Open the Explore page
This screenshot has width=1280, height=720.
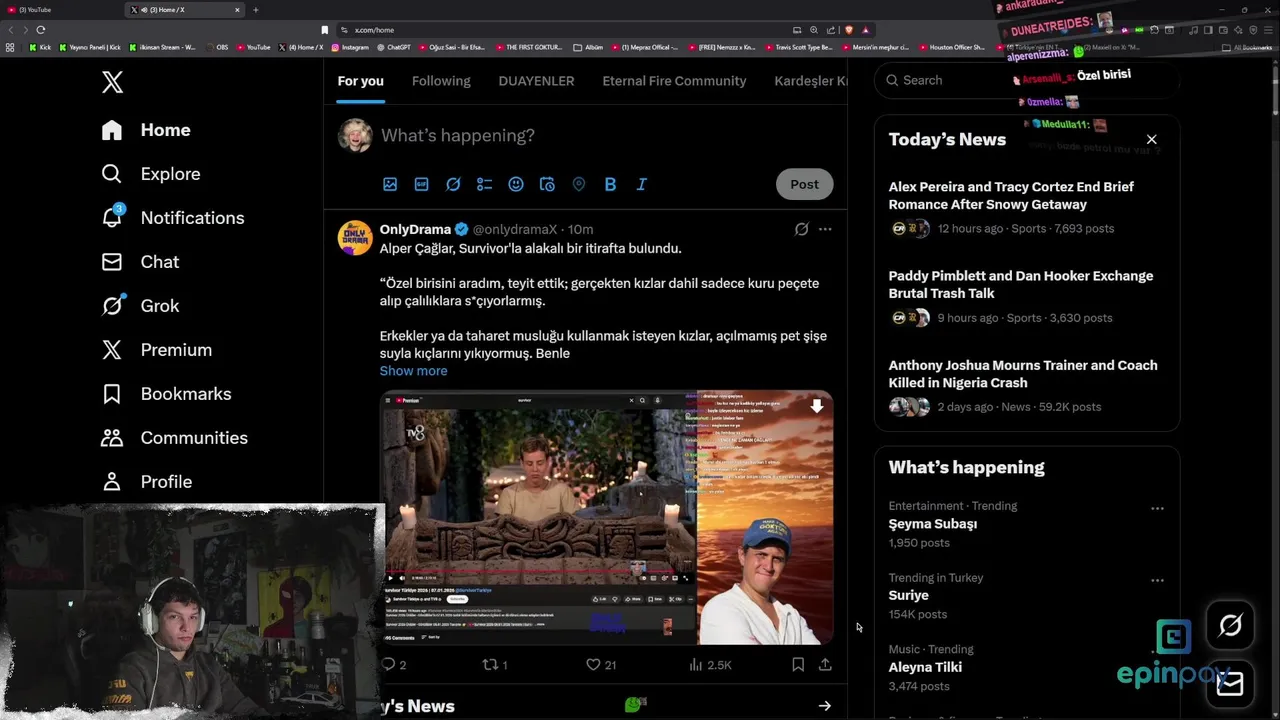click(x=151, y=174)
